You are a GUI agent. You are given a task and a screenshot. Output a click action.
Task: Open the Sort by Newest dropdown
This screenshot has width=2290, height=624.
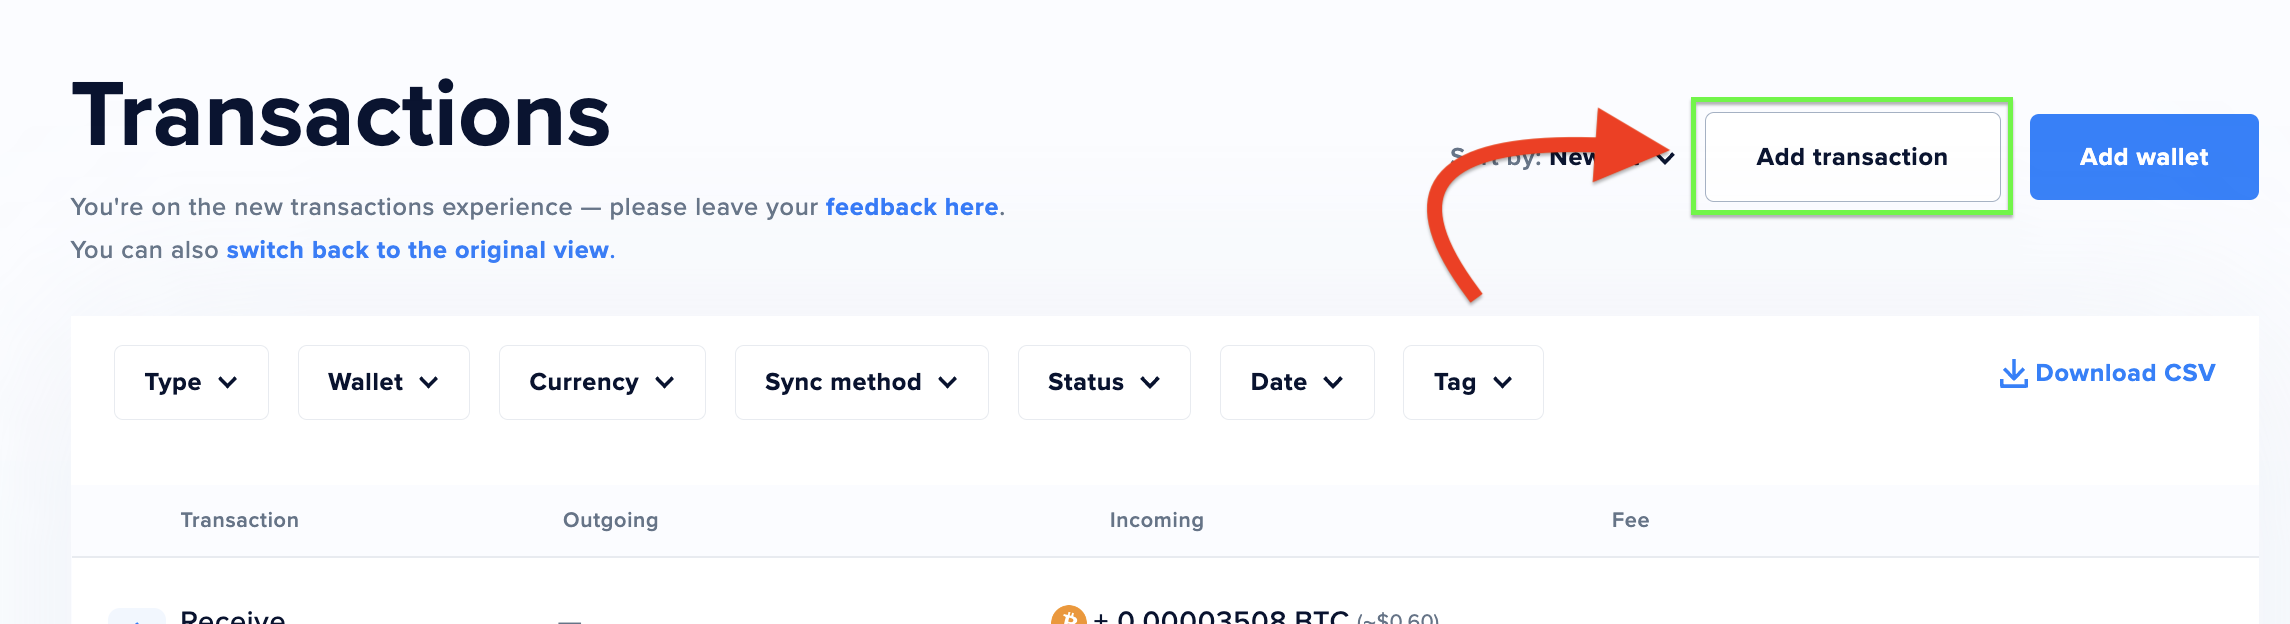tap(1560, 157)
